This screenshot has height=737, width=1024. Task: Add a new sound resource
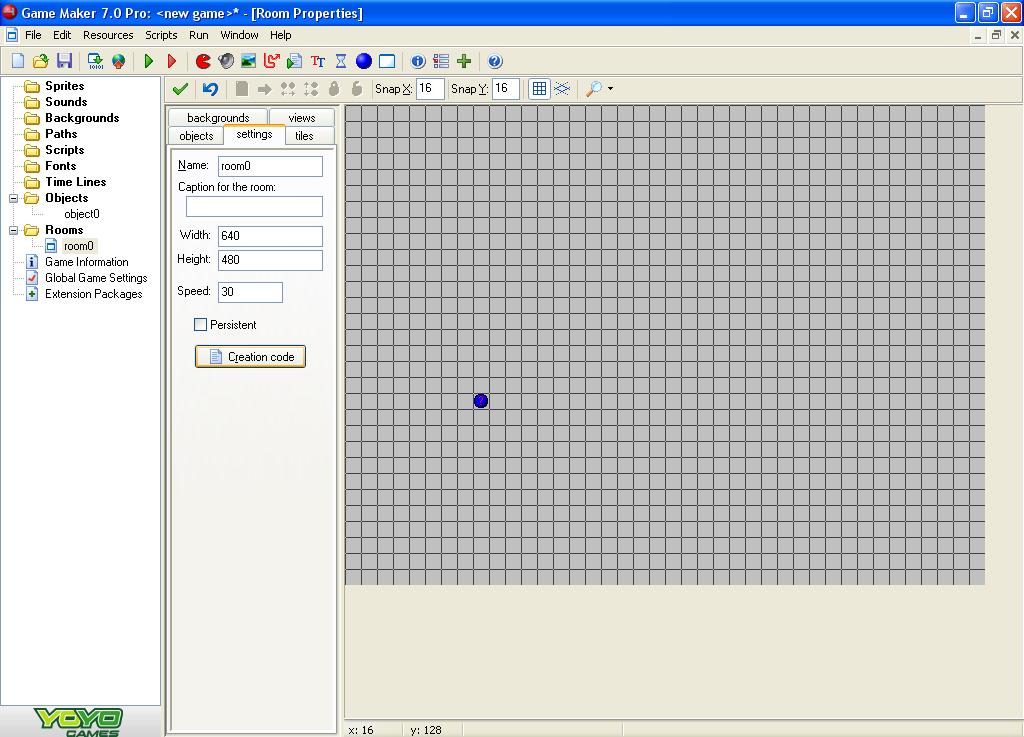[x=226, y=62]
